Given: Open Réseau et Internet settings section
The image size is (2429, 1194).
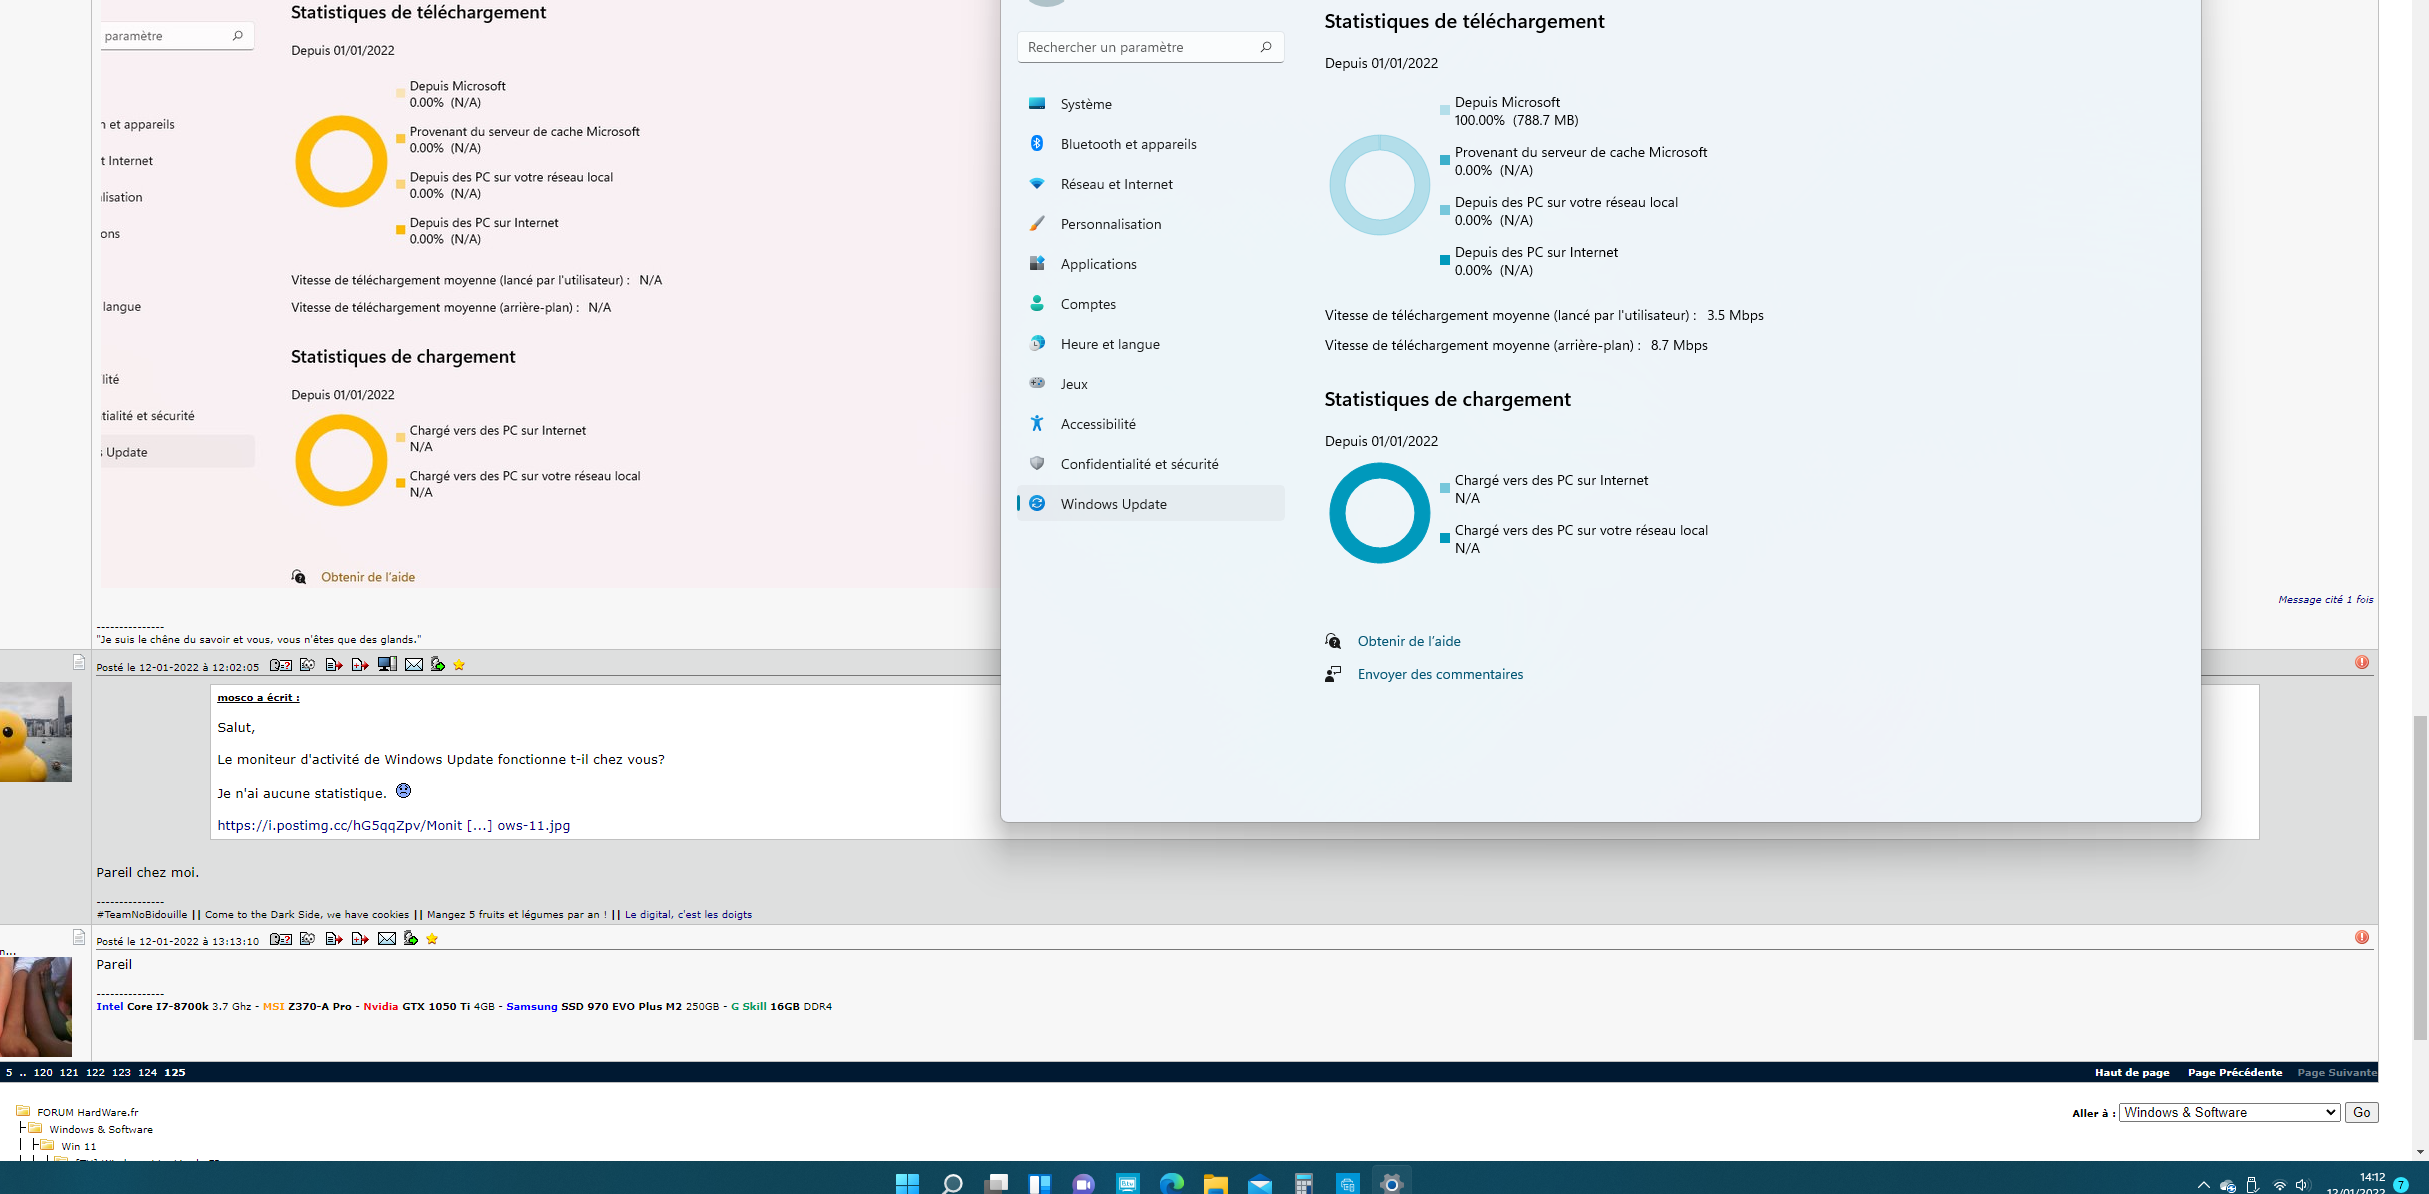Looking at the screenshot, I should tap(1116, 184).
